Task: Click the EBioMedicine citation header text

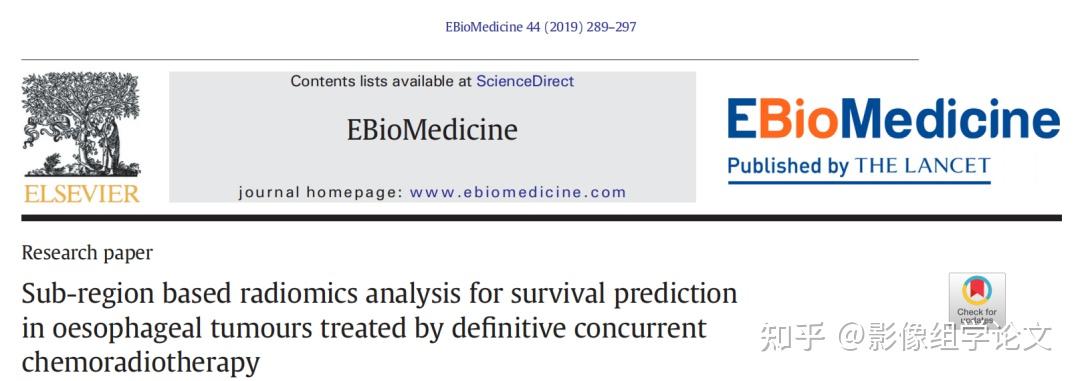Action: tap(541, 27)
